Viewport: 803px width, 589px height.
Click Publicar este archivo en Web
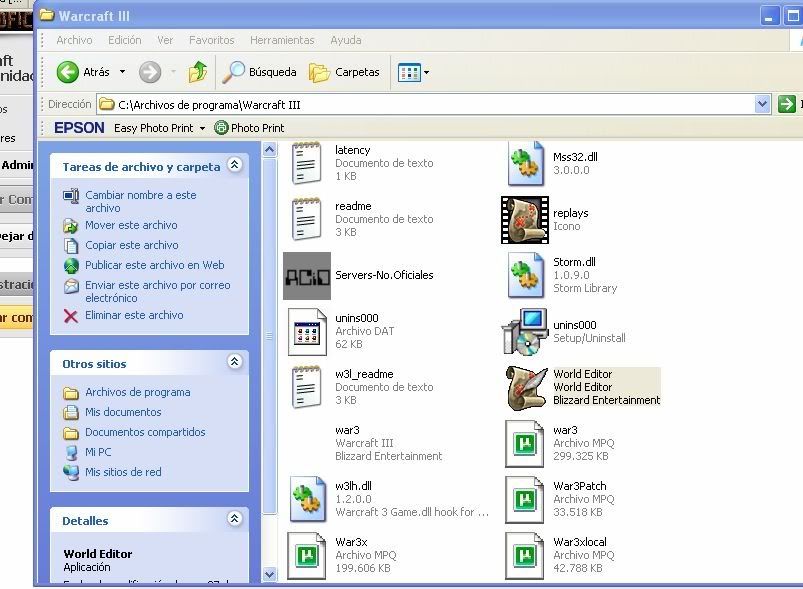pos(155,265)
